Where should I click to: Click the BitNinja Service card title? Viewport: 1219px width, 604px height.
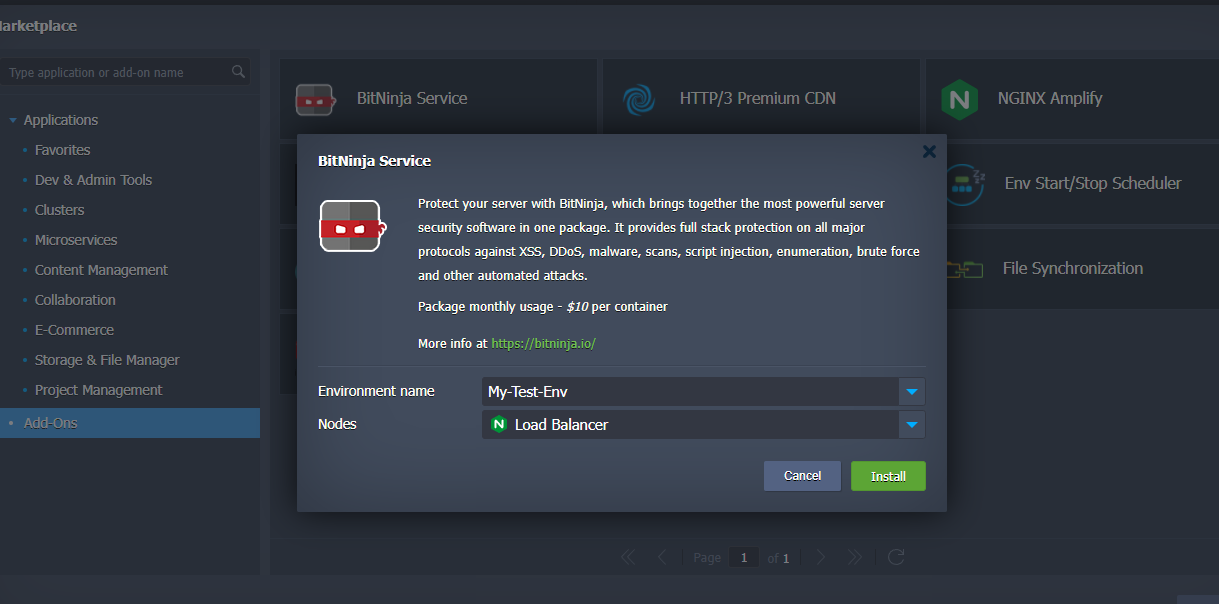point(412,99)
